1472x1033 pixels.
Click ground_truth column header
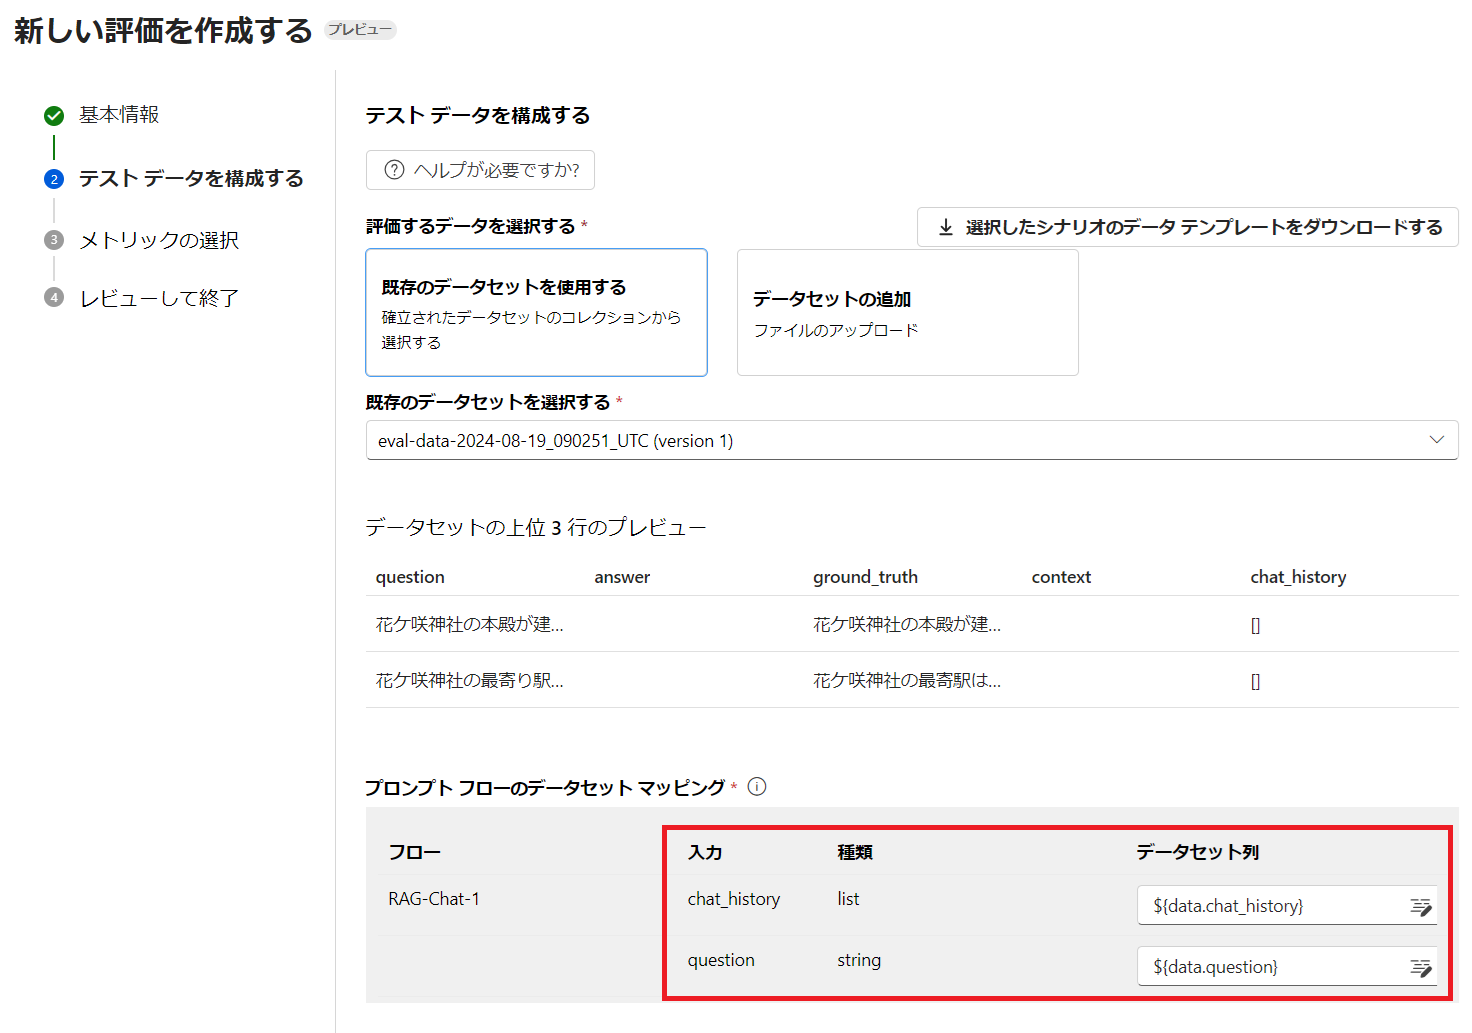pos(865,577)
